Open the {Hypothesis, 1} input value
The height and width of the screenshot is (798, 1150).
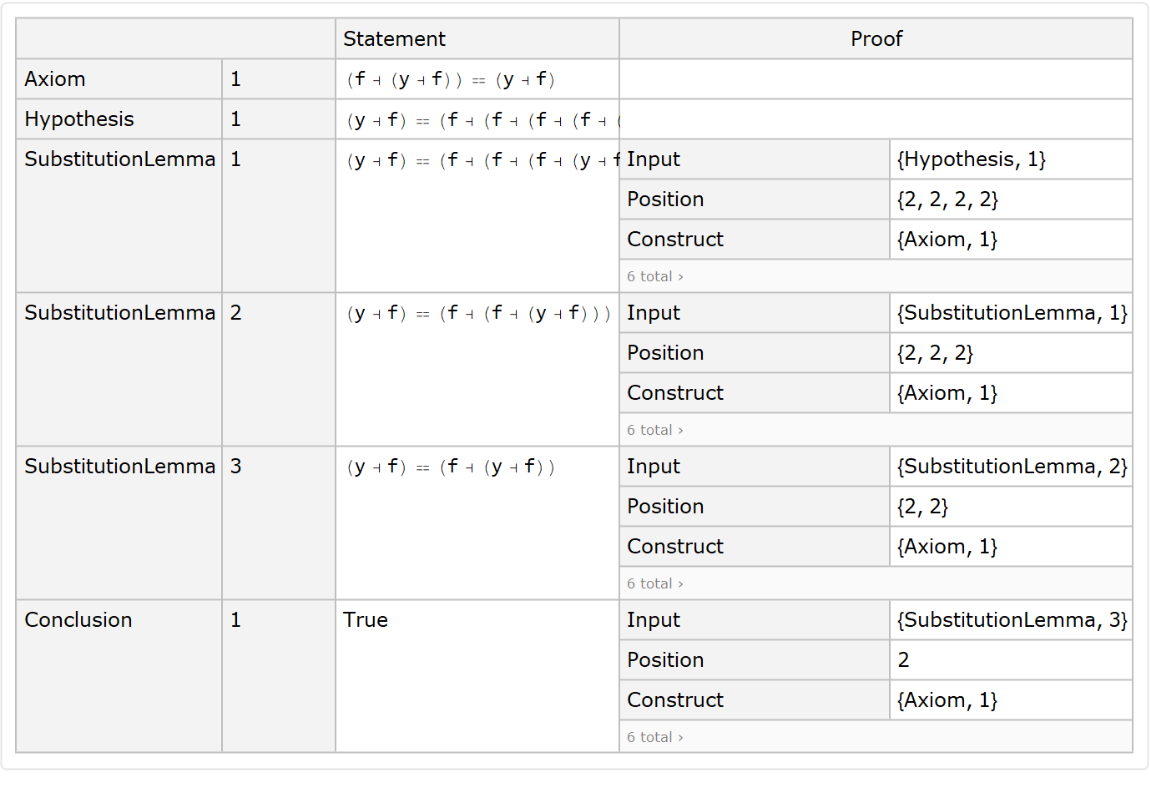tap(972, 159)
